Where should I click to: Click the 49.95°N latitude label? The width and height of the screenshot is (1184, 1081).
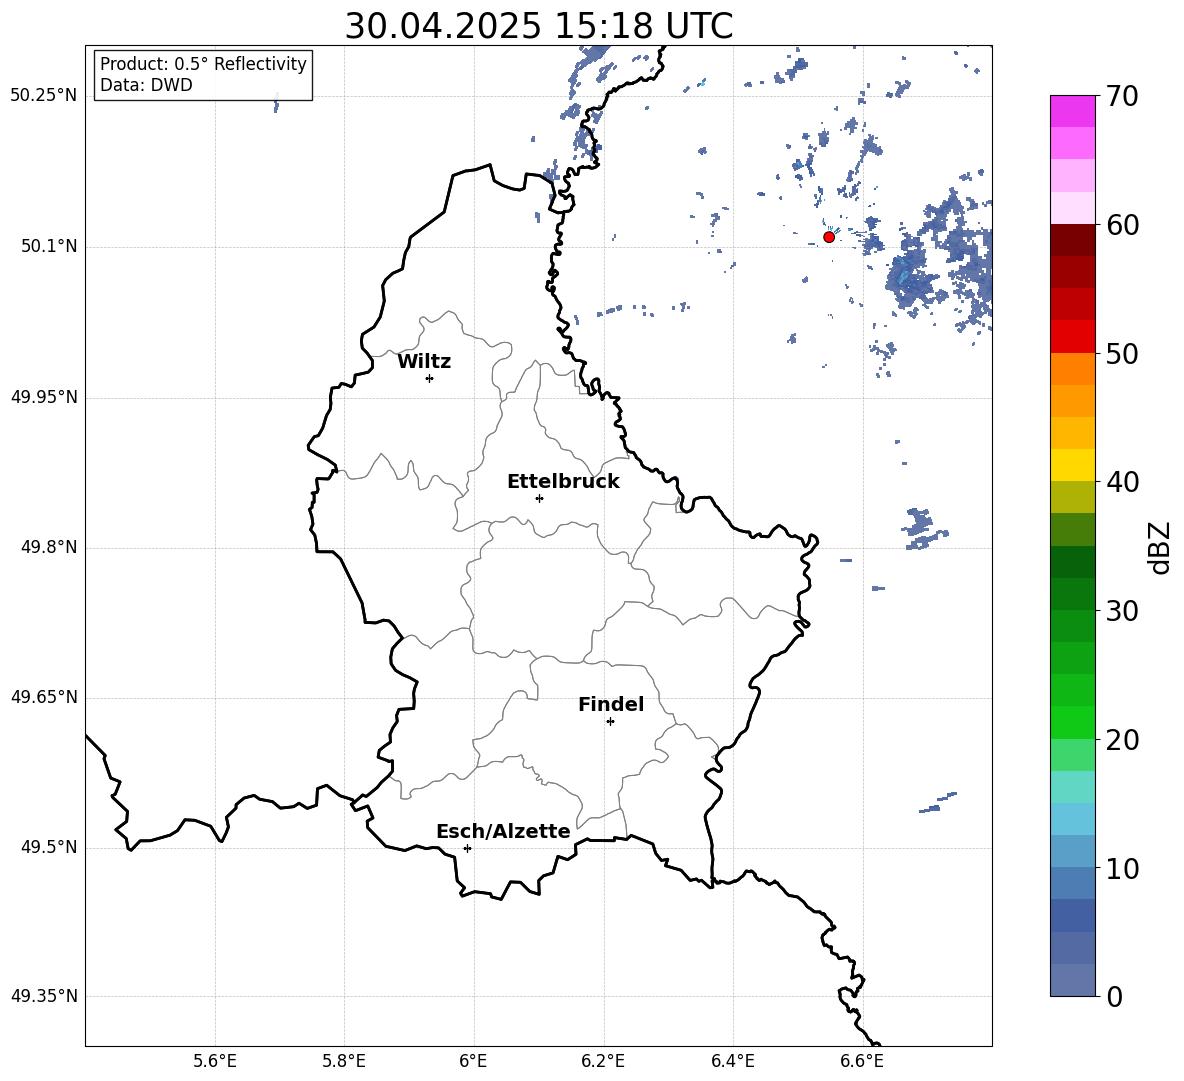44,398
